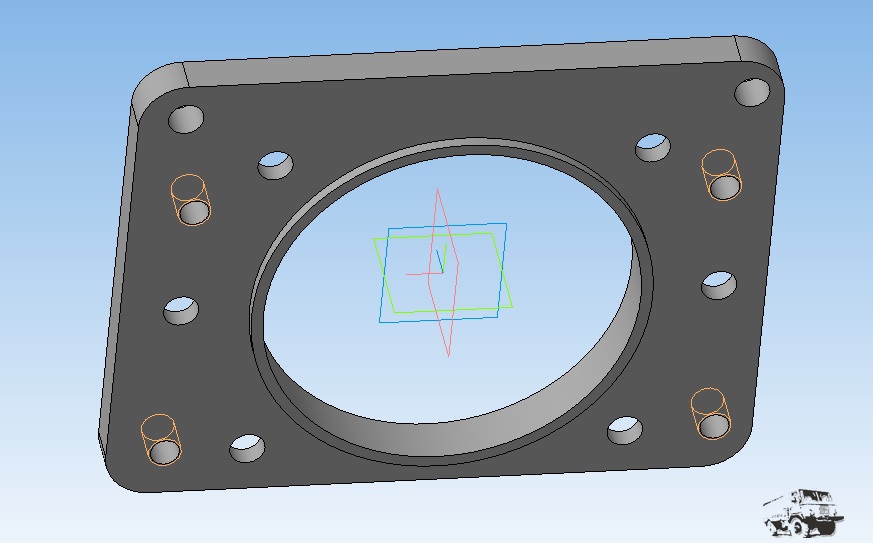Select the through hole just lower-right of the central bore
The image size is (873, 543).
[x=625, y=431]
